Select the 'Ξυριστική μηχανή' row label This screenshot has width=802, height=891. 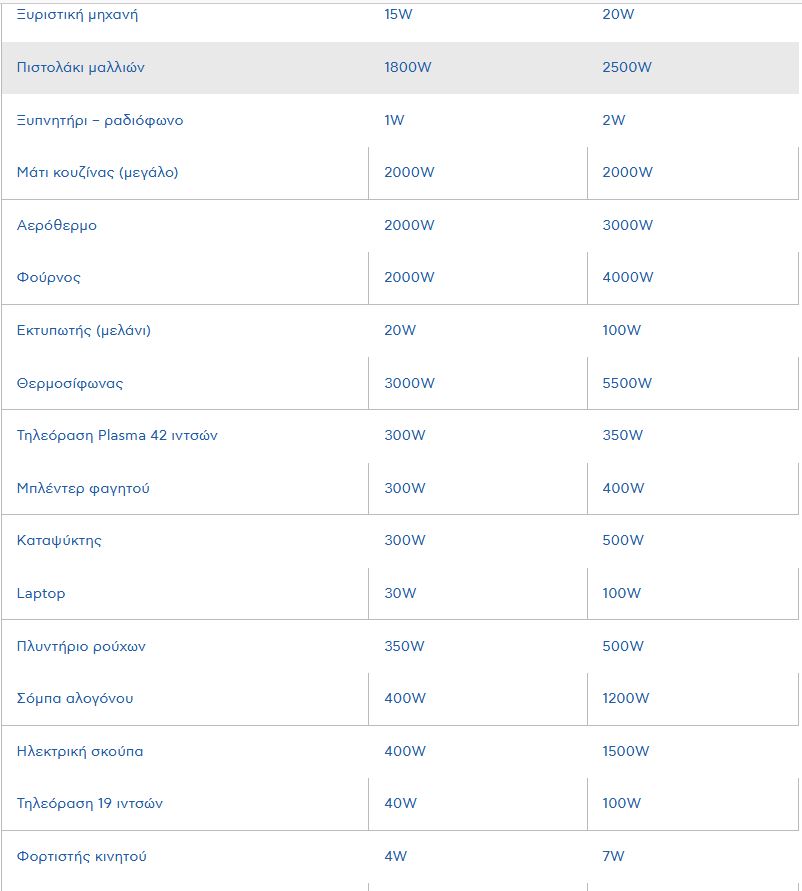click(77, 15)
